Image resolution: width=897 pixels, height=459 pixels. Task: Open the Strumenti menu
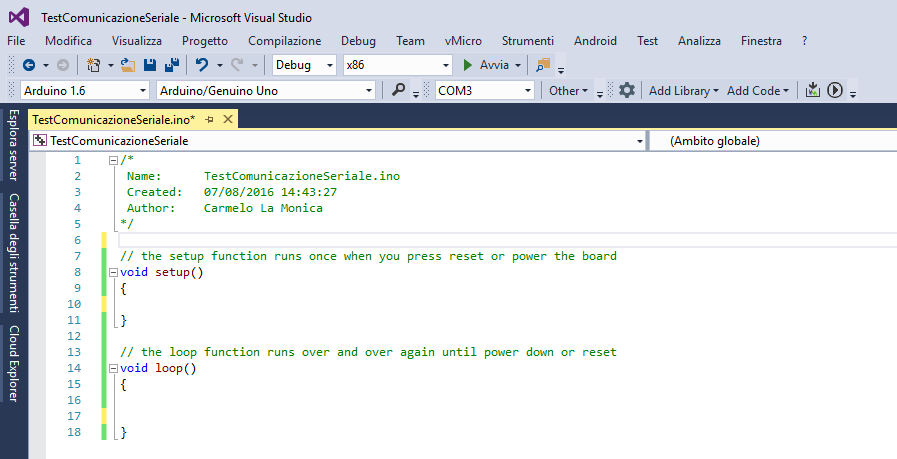coord(527,41)
